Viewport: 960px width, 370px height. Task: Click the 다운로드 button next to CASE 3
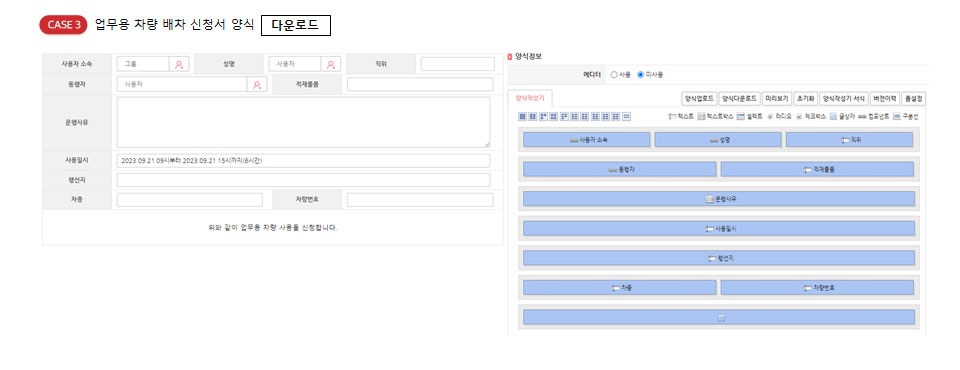(x=296, y=26)
